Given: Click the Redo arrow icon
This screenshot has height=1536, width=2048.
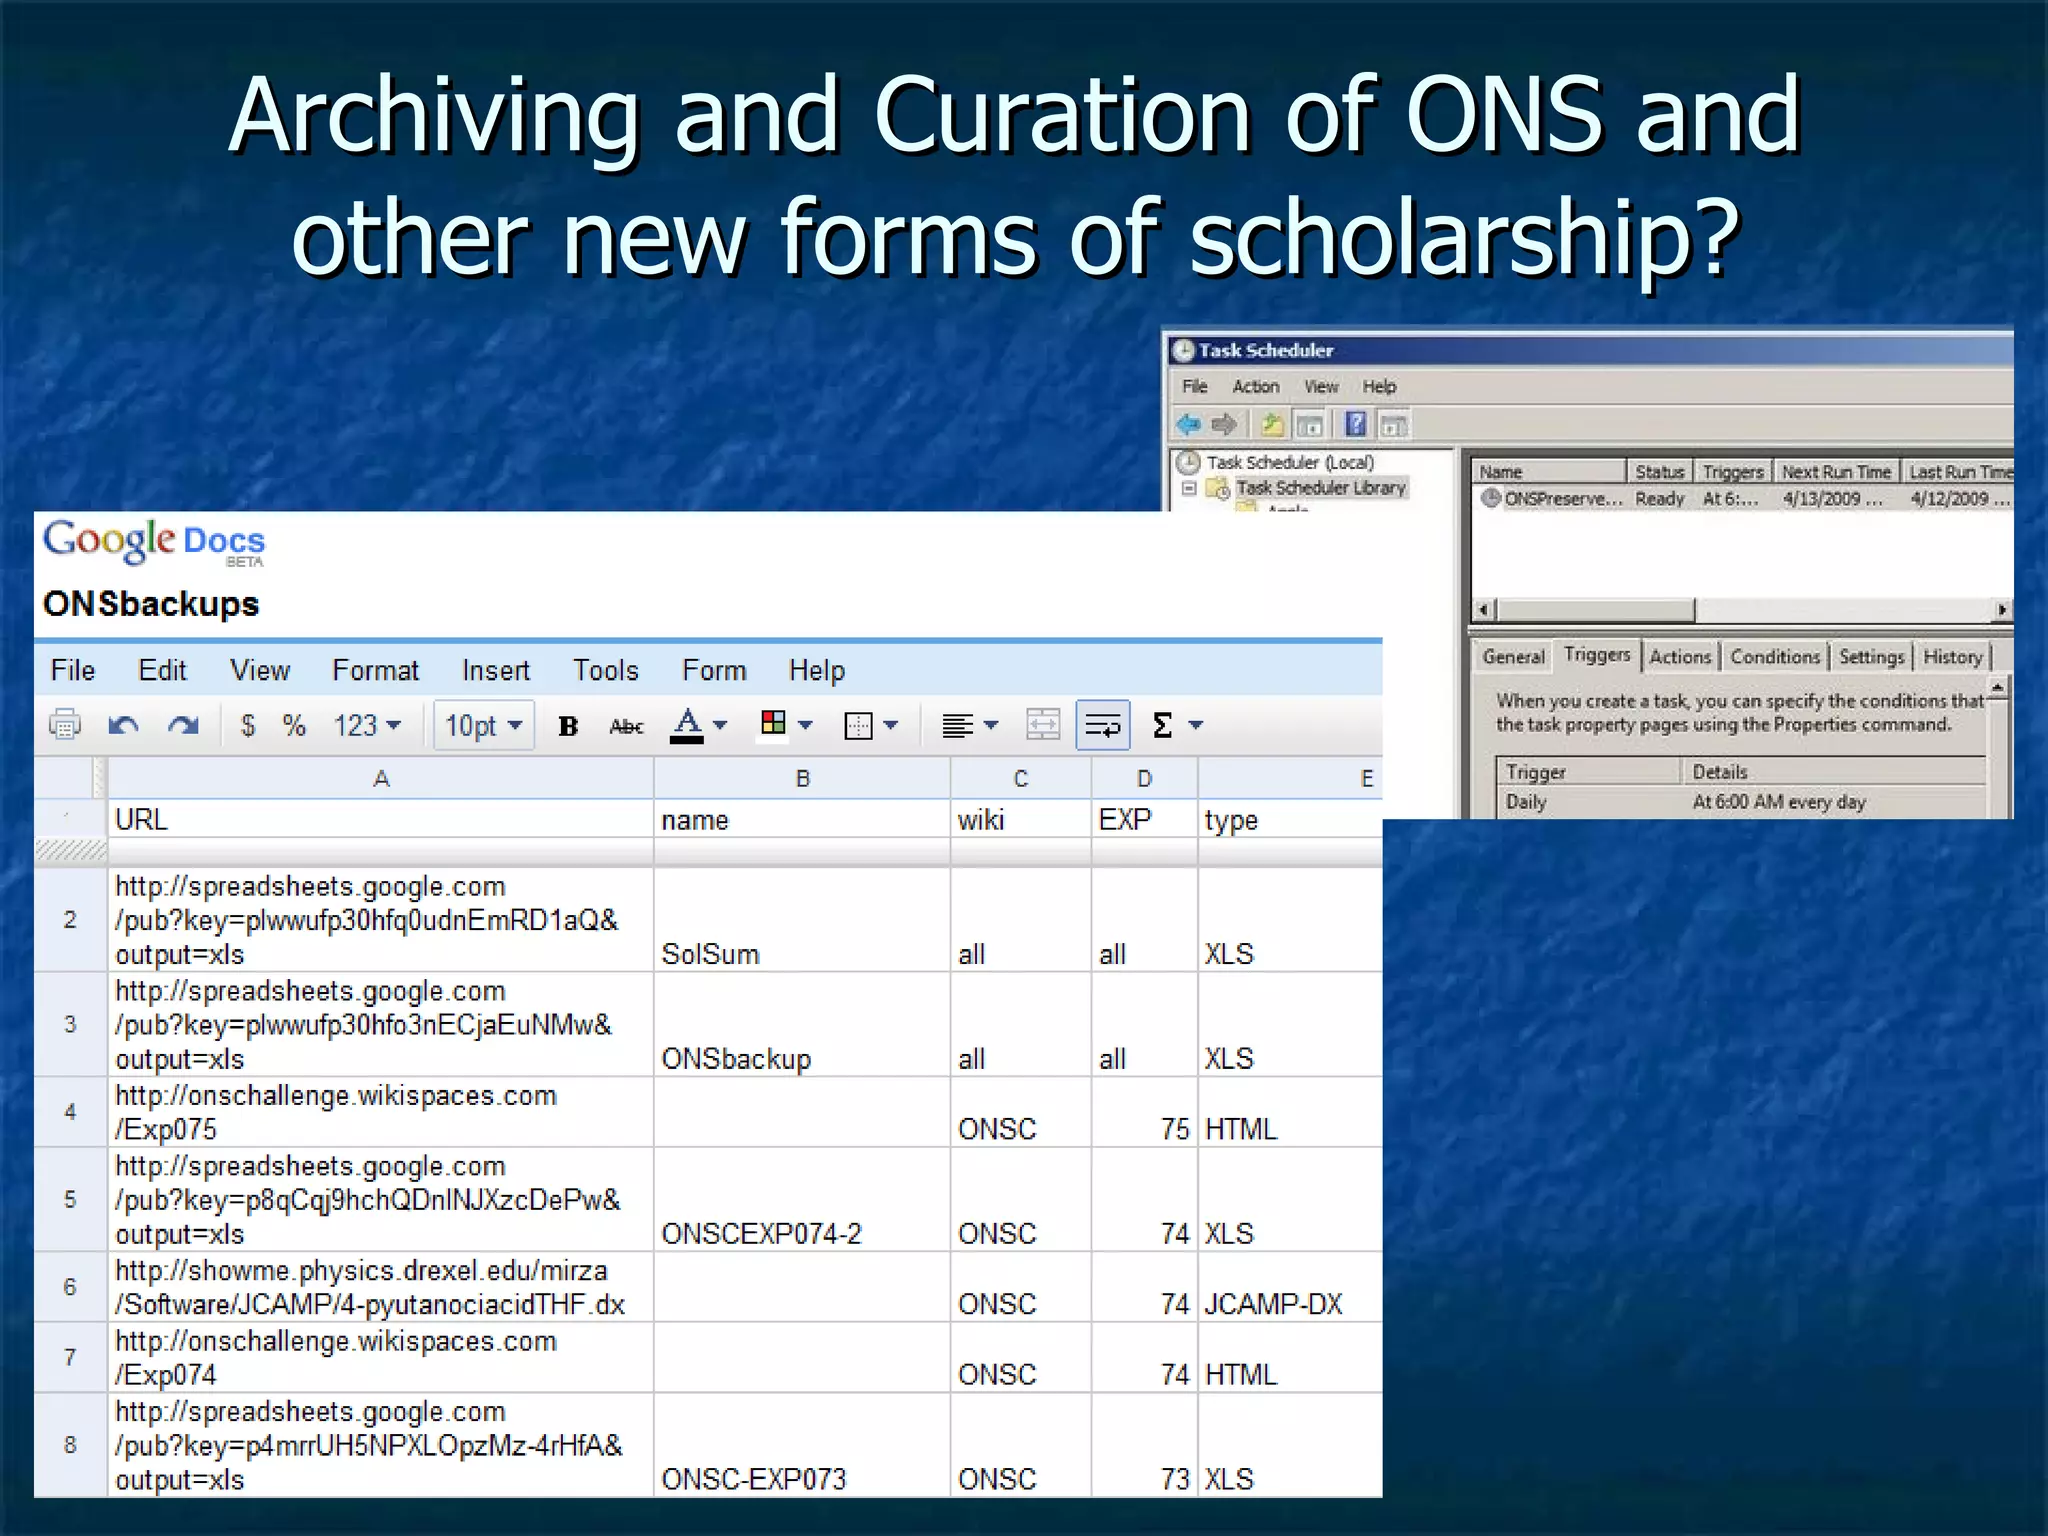Looking at the screenshot, I should (x=183, y=725).
